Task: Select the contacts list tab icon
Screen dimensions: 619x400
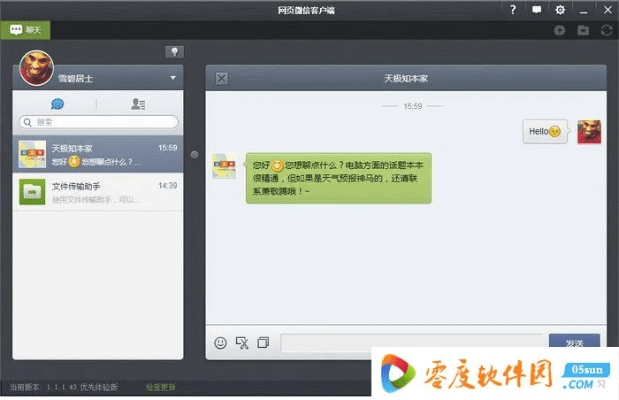Action: coord(138,104)
